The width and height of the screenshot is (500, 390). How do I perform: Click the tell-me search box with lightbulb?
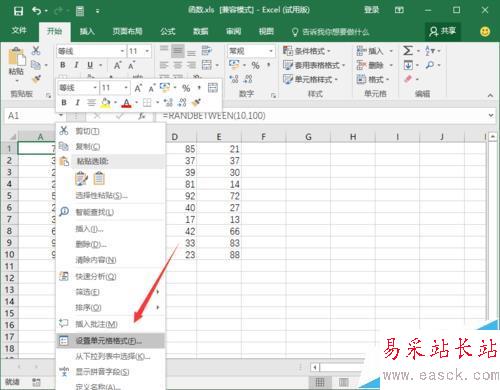pos(331,32)
